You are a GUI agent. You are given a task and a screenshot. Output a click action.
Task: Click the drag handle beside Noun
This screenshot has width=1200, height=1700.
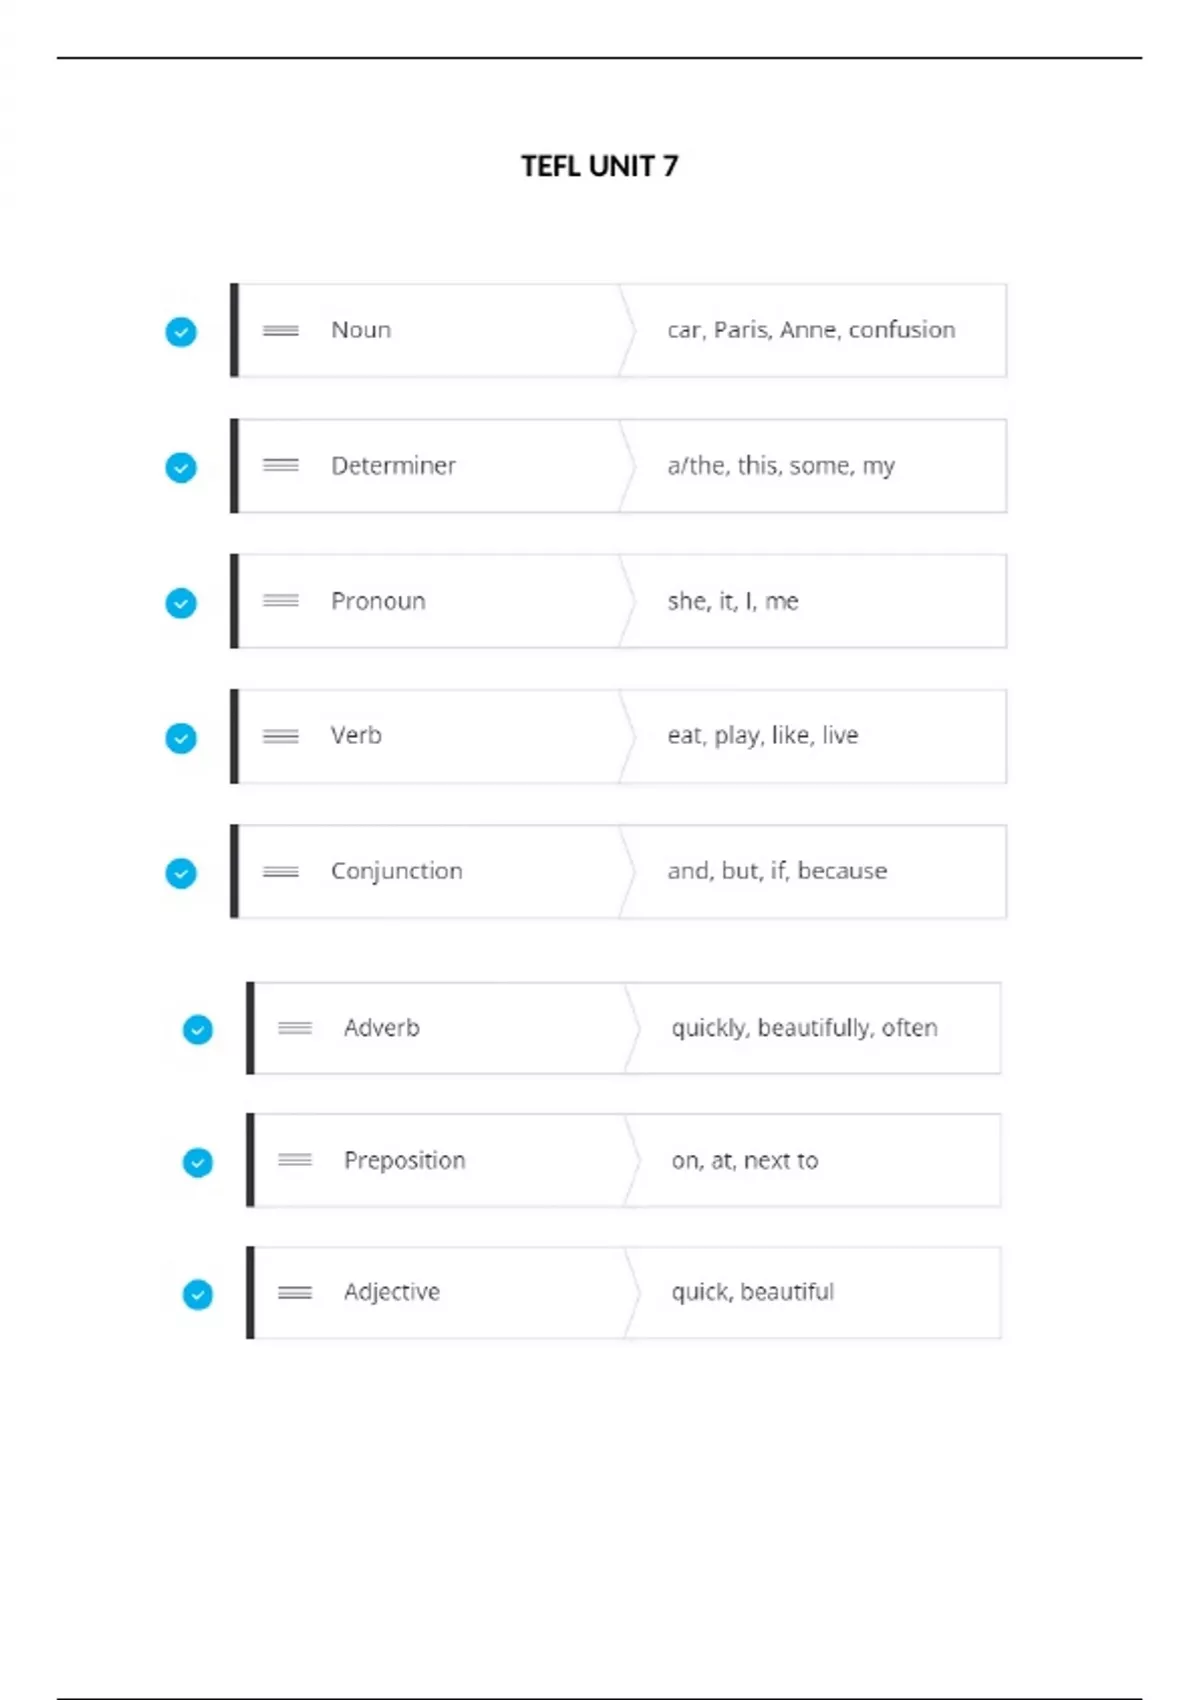click(x=281, y=331)
